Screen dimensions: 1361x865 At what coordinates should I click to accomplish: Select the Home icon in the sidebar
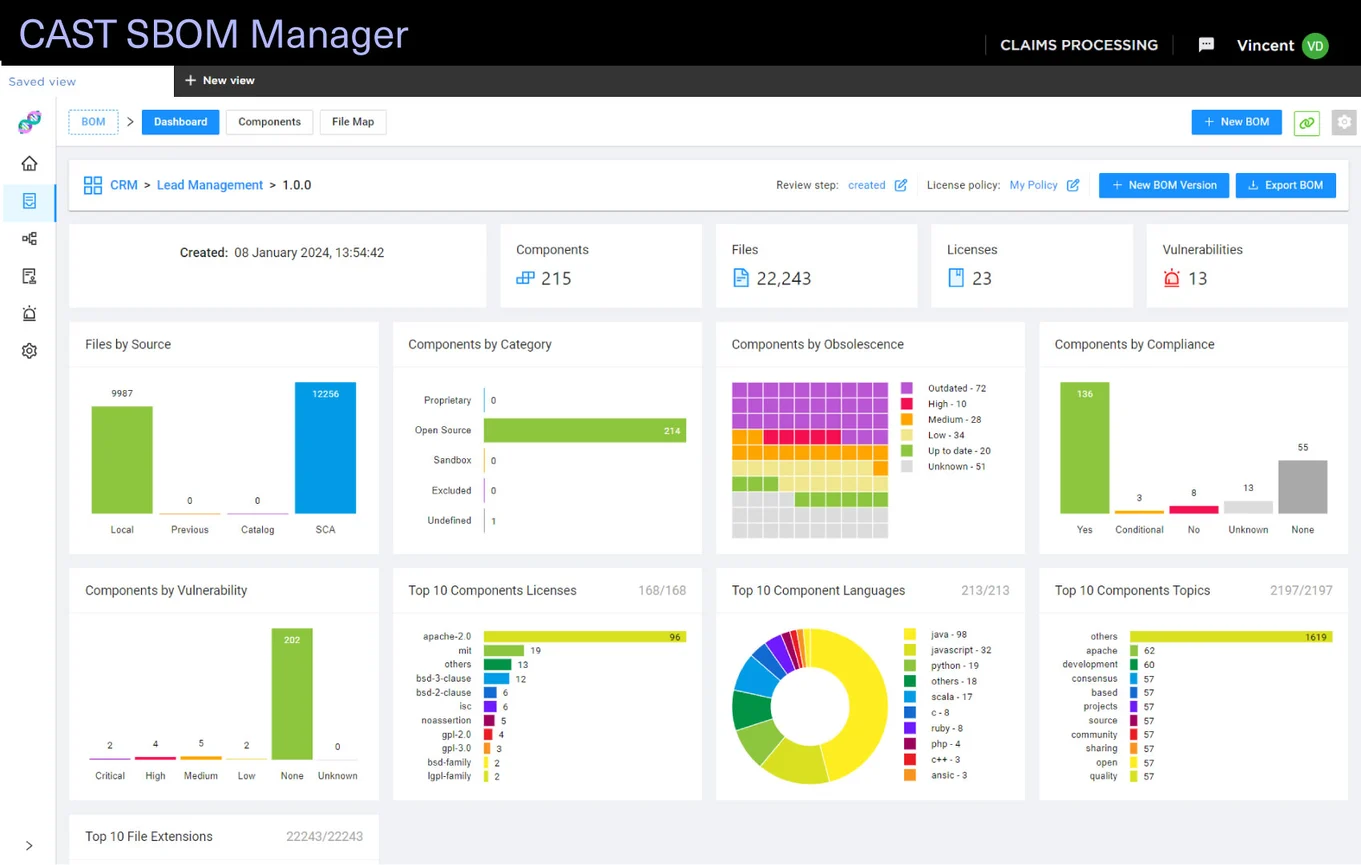click(x=28, y=162)
